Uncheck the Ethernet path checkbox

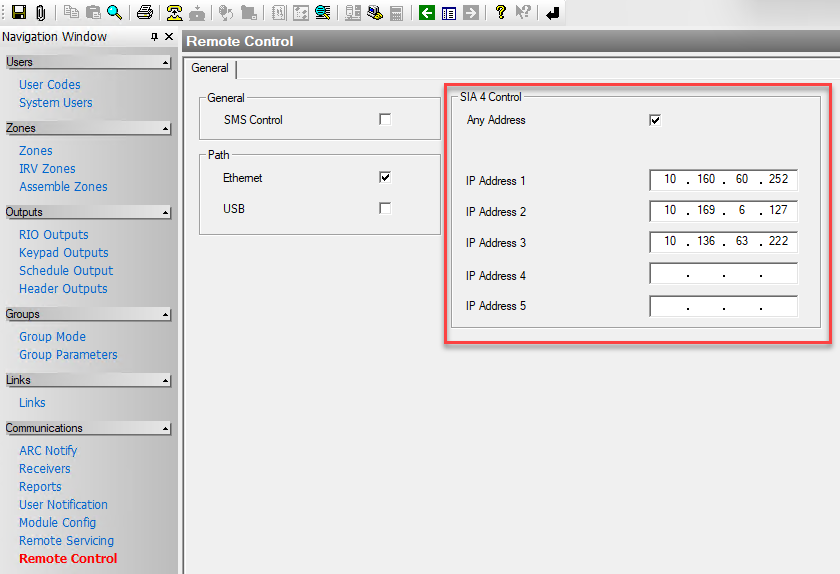pos(385,177)
